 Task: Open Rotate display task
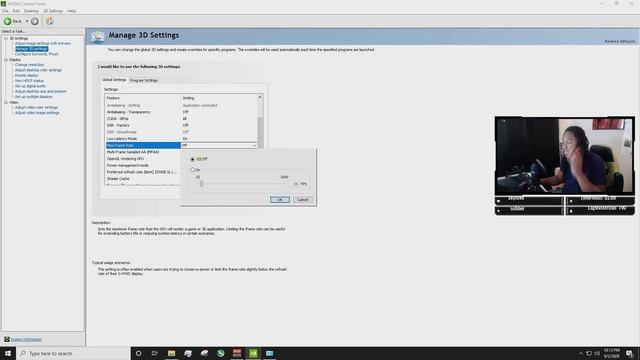coord(27,76)
